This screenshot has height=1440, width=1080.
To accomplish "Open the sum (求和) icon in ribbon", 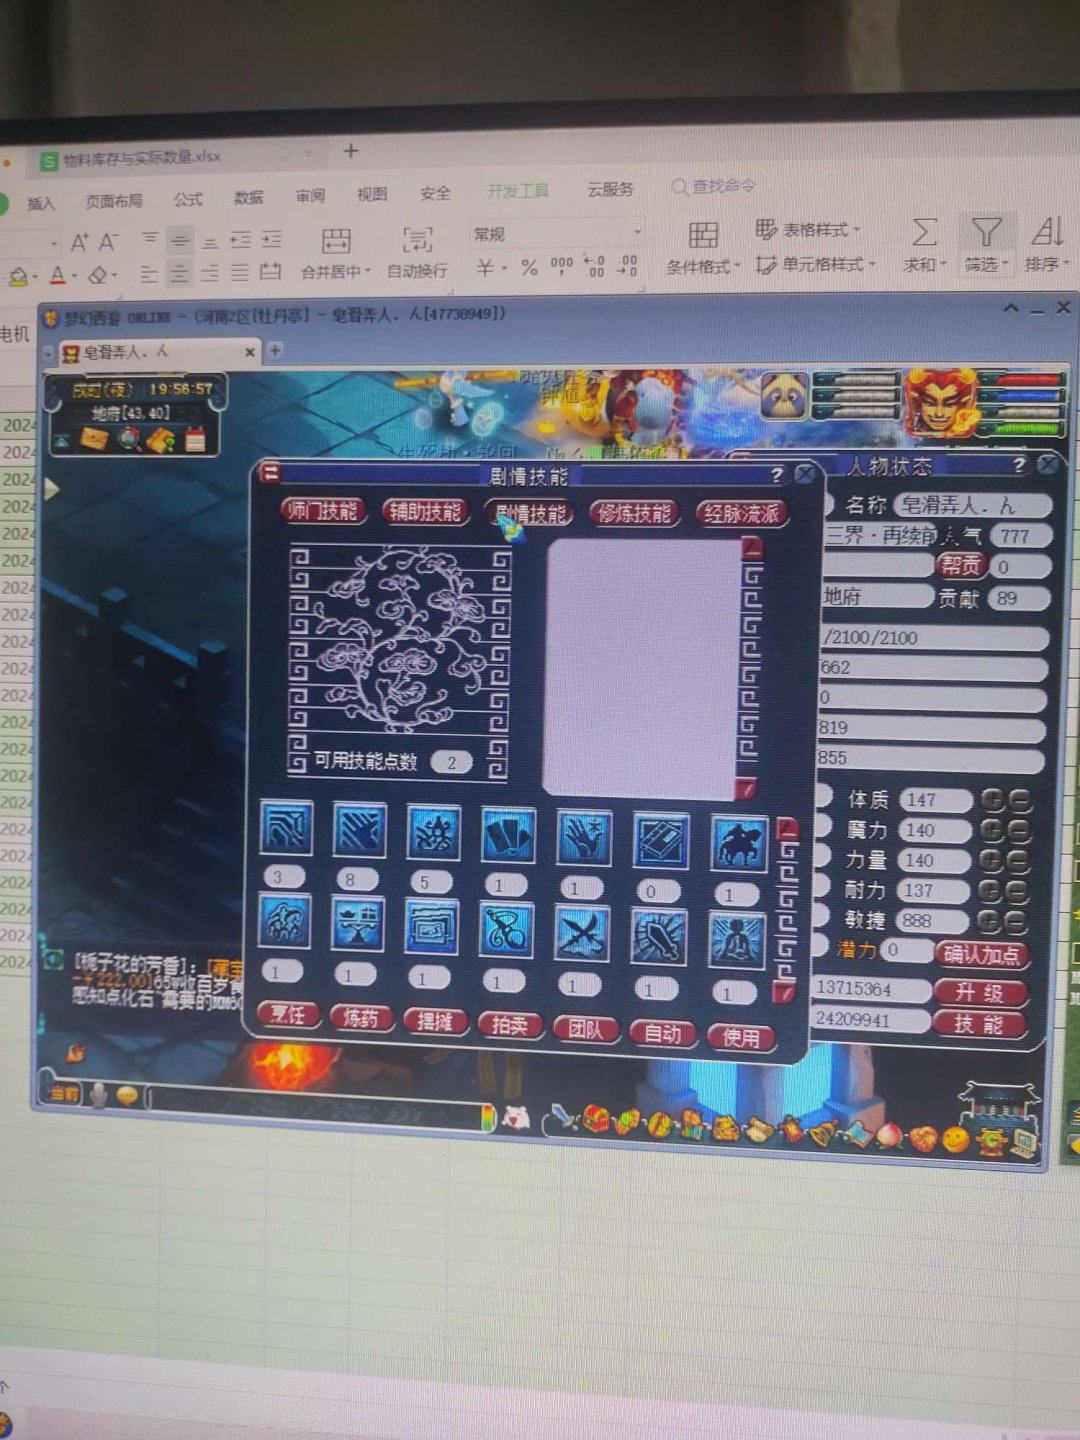I will 924,233.
